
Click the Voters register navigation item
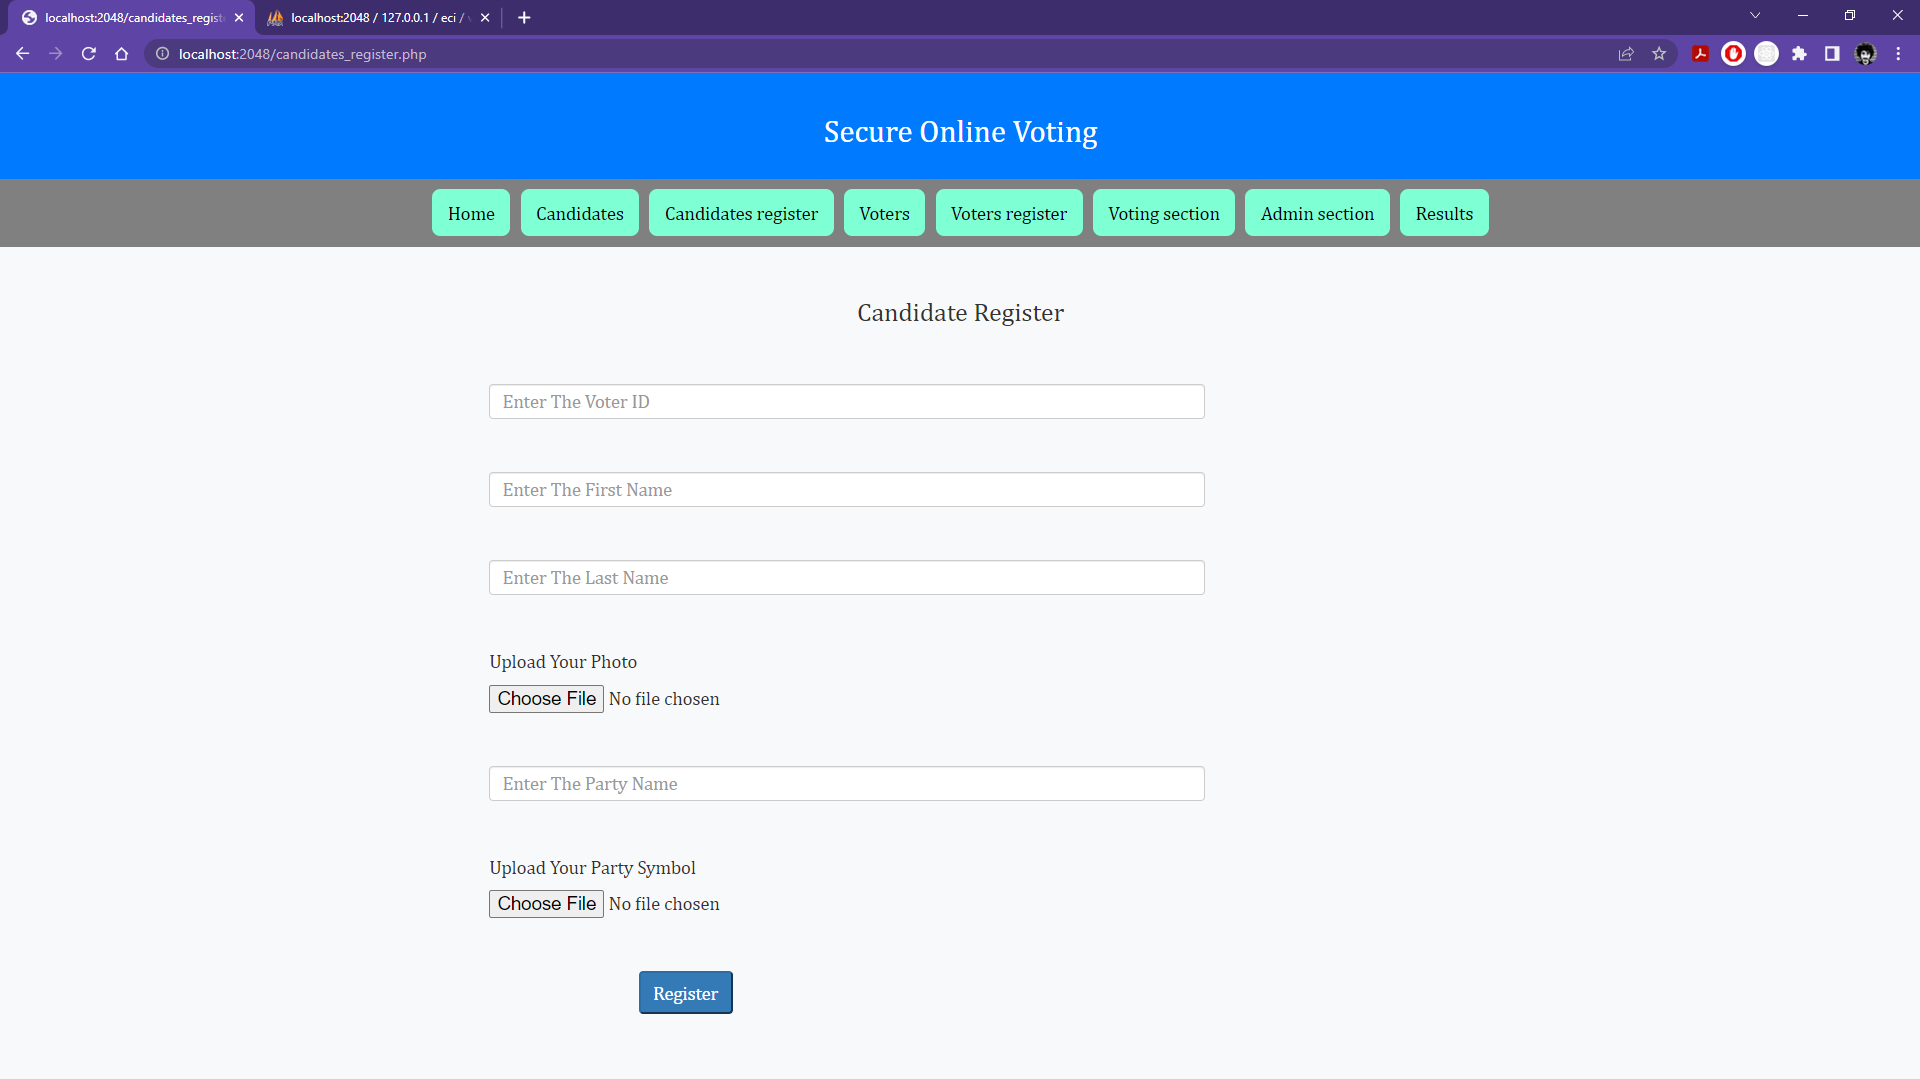pos(1009,213)
